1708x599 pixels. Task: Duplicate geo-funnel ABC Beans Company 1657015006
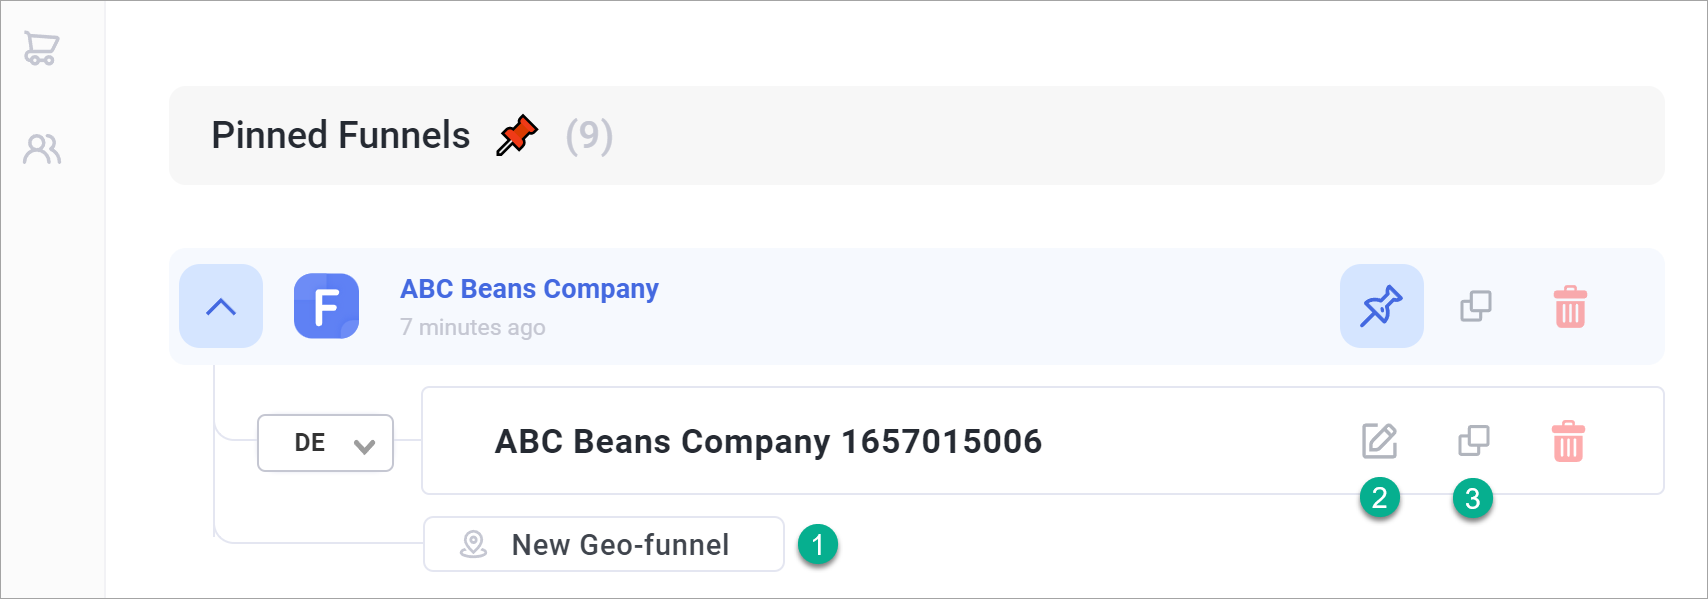(x=1473, y=441)
